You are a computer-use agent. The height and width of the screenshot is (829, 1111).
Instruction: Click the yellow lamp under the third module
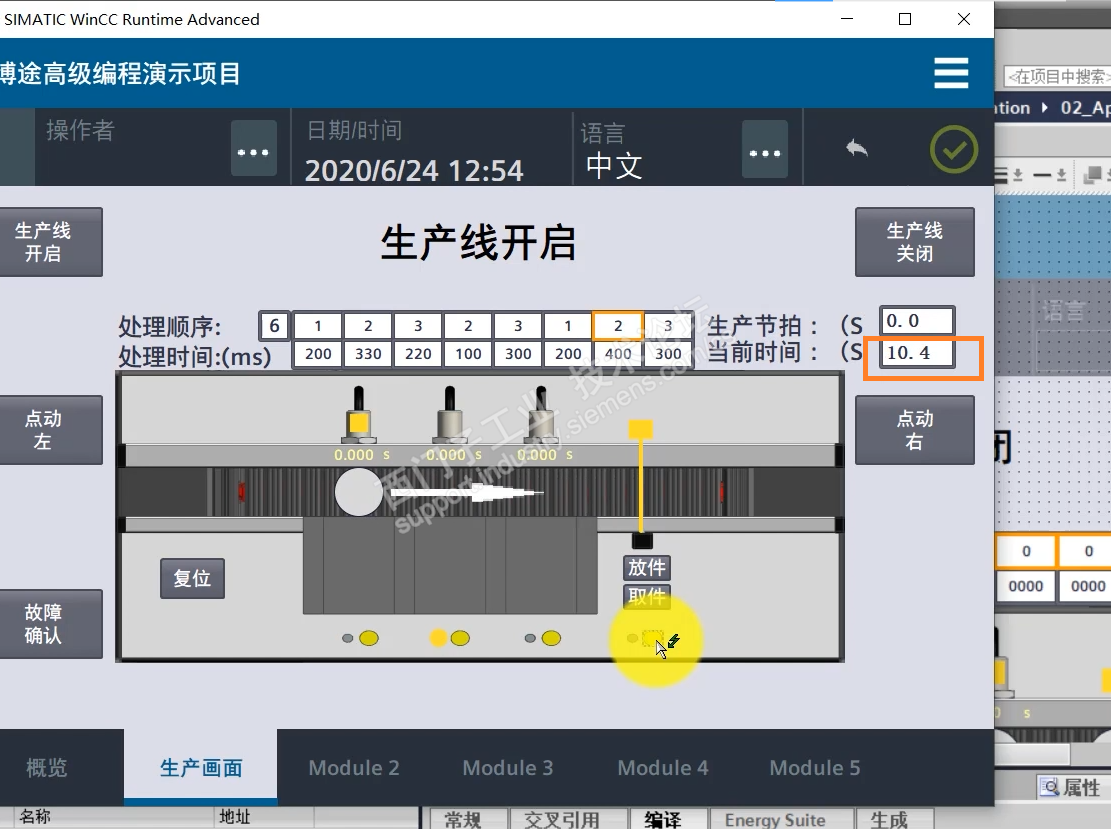click(x=551, y=638)
